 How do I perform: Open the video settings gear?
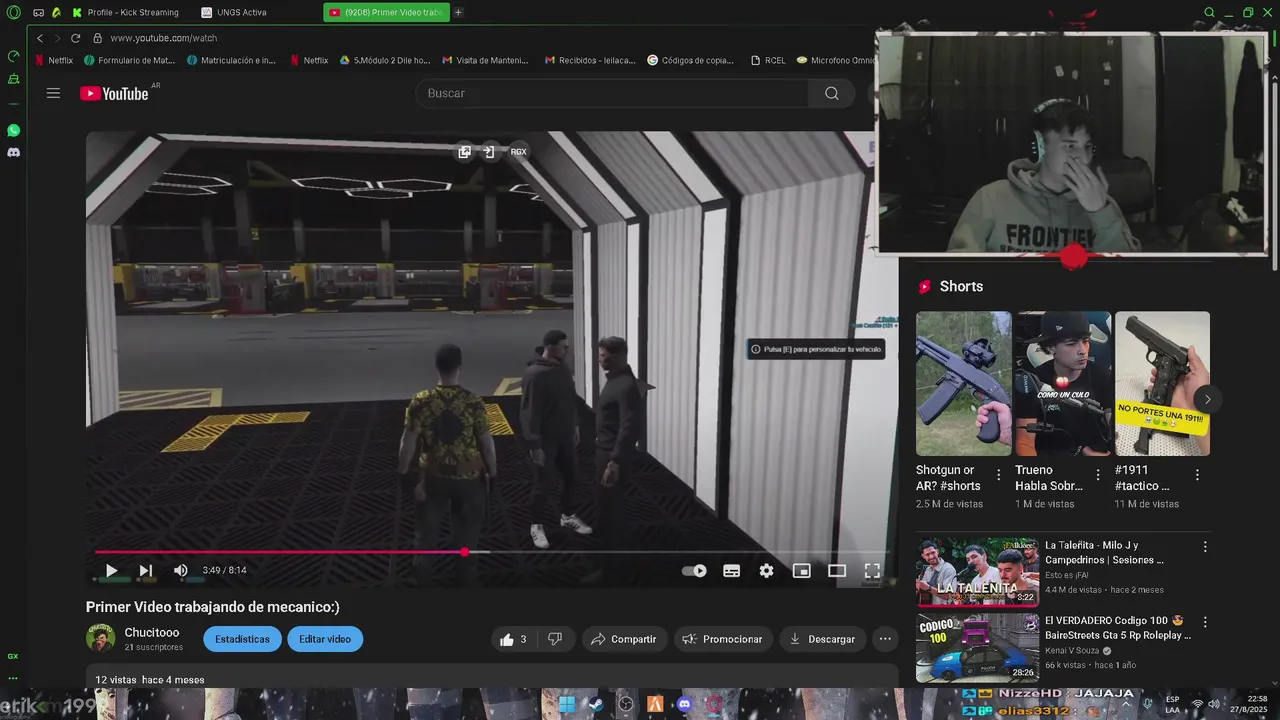[x=766, y=570]
